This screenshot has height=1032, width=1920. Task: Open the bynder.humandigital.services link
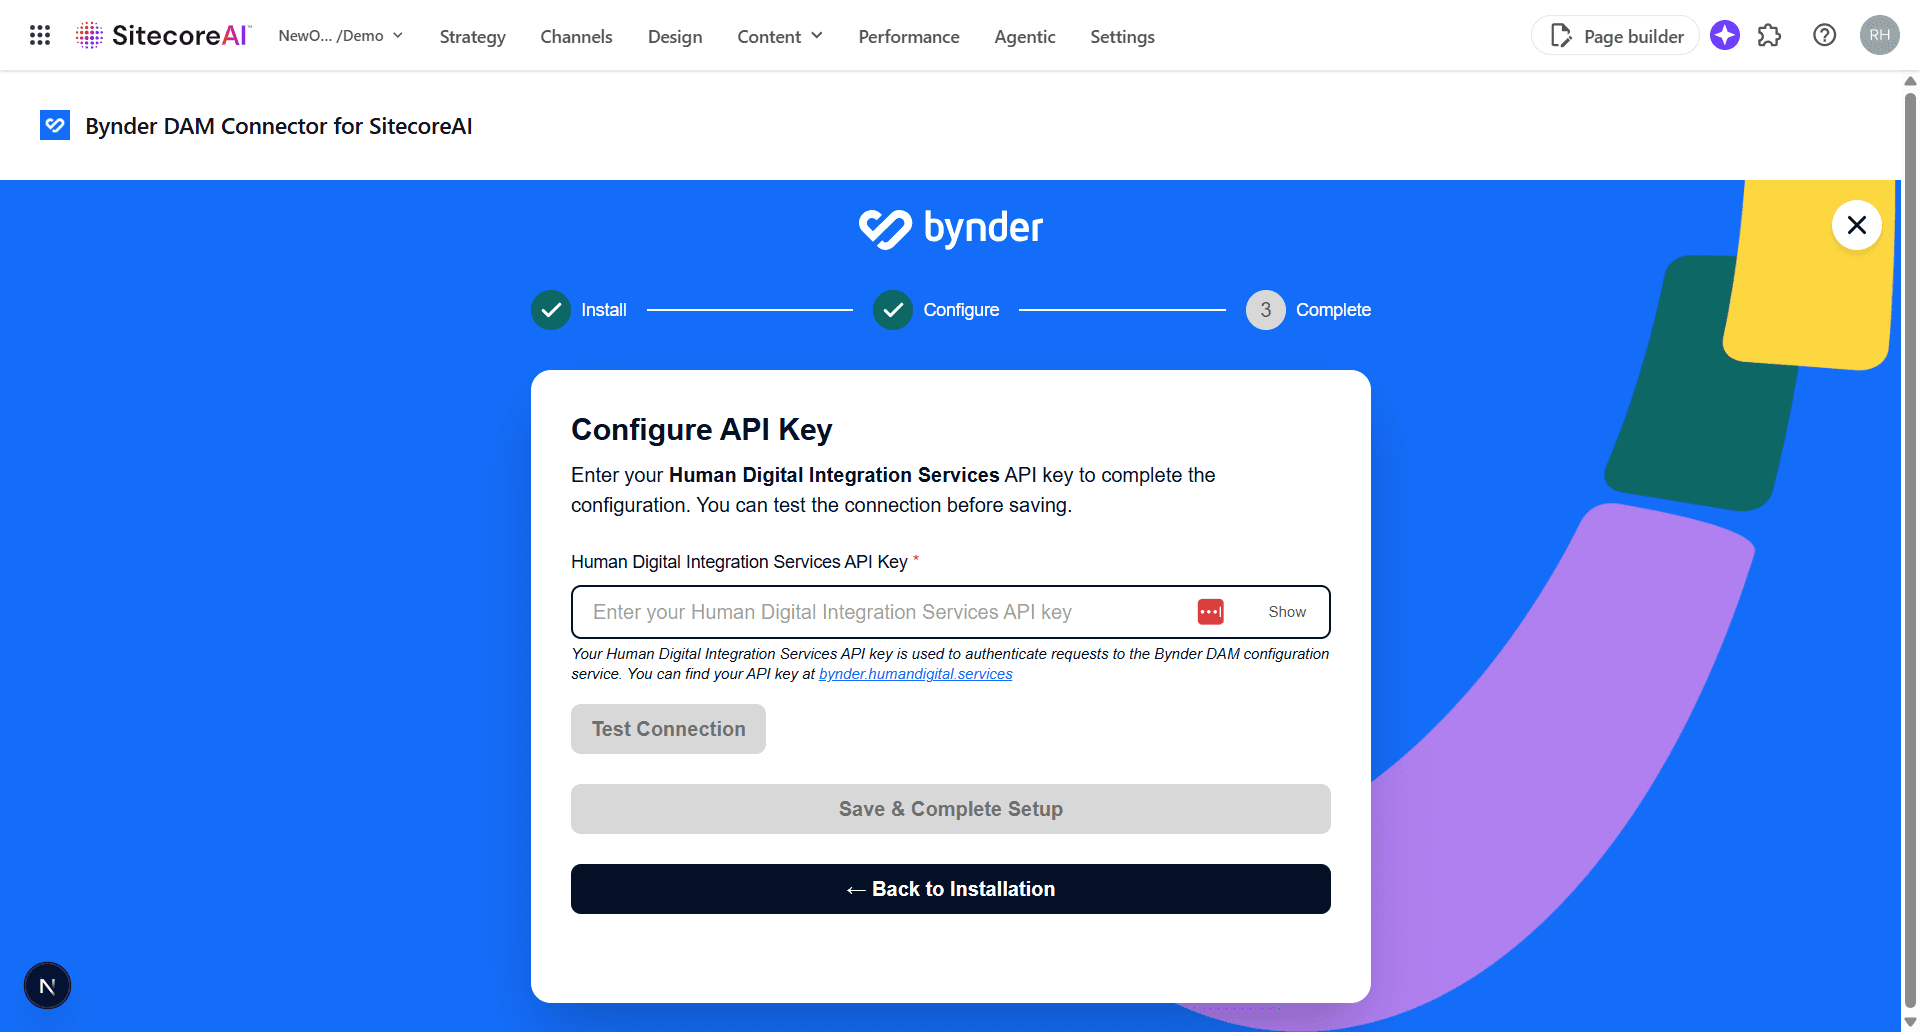[915, 673]
